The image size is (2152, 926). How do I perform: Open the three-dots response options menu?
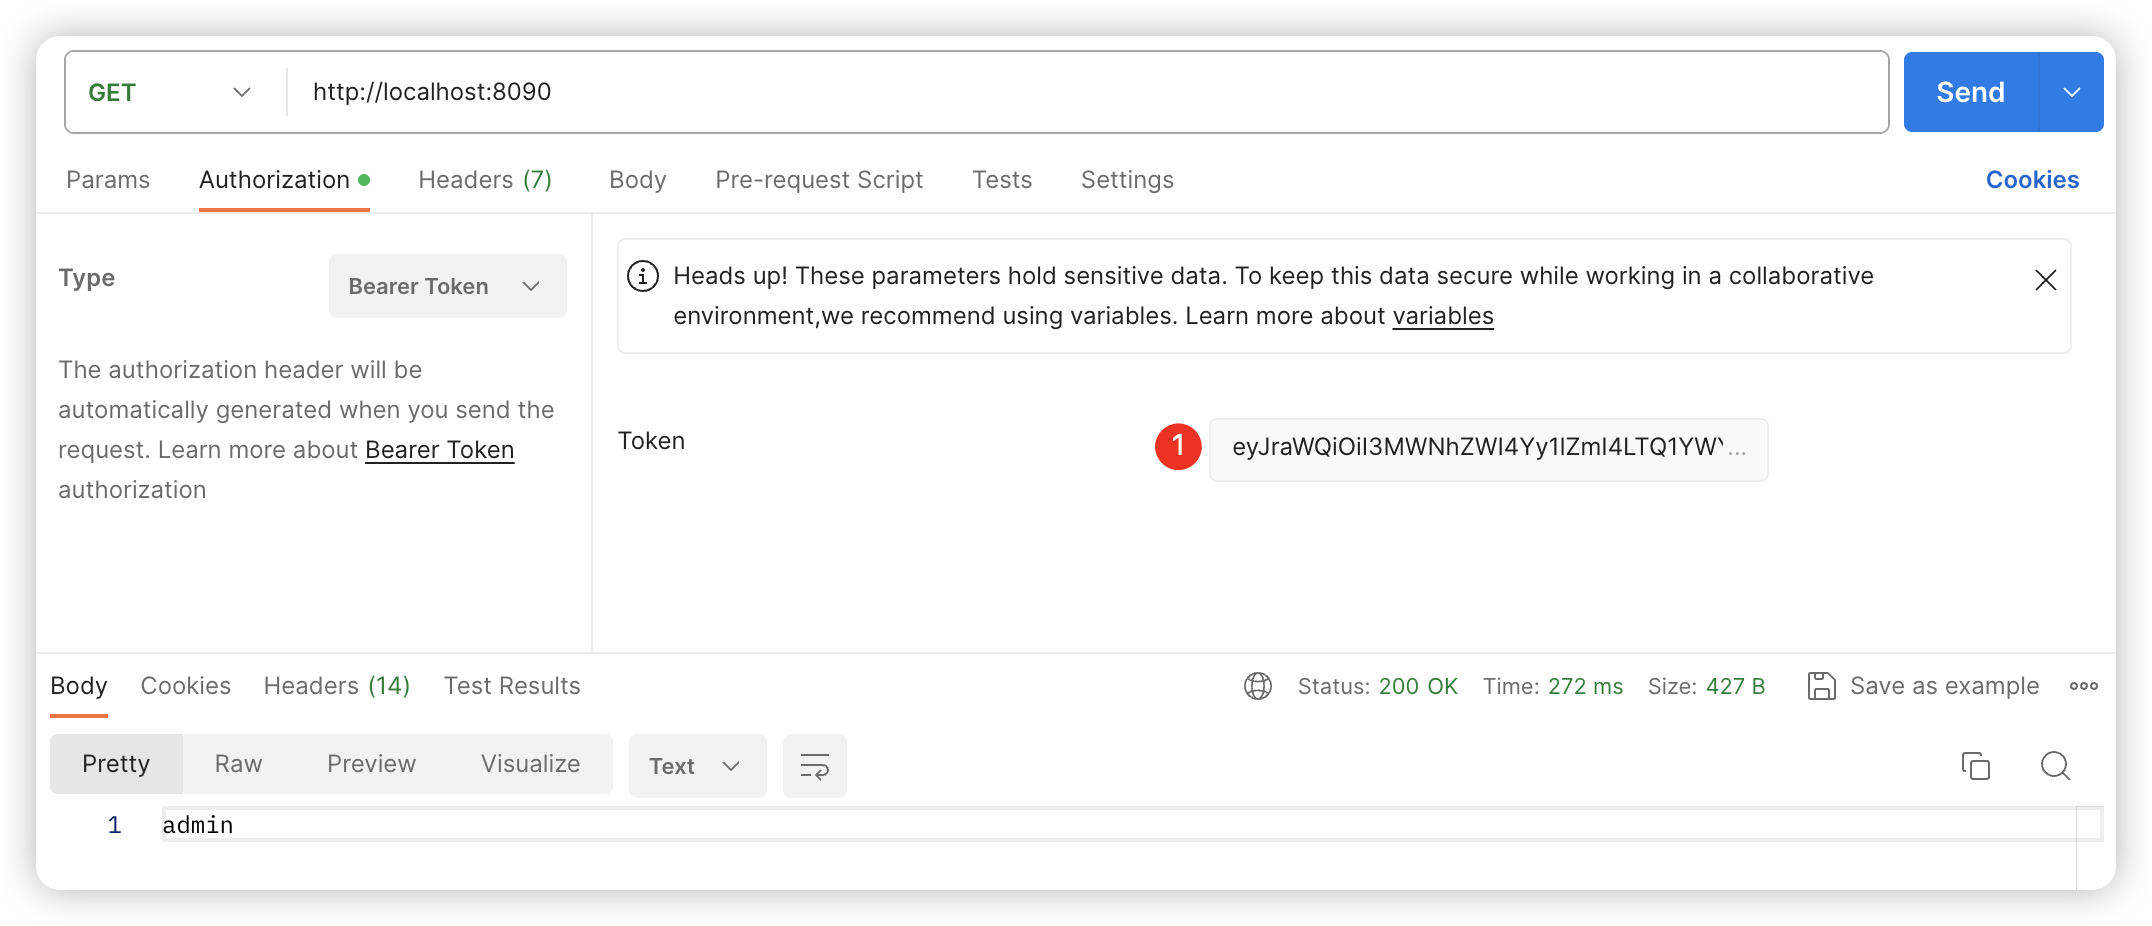pos(2083,686)
